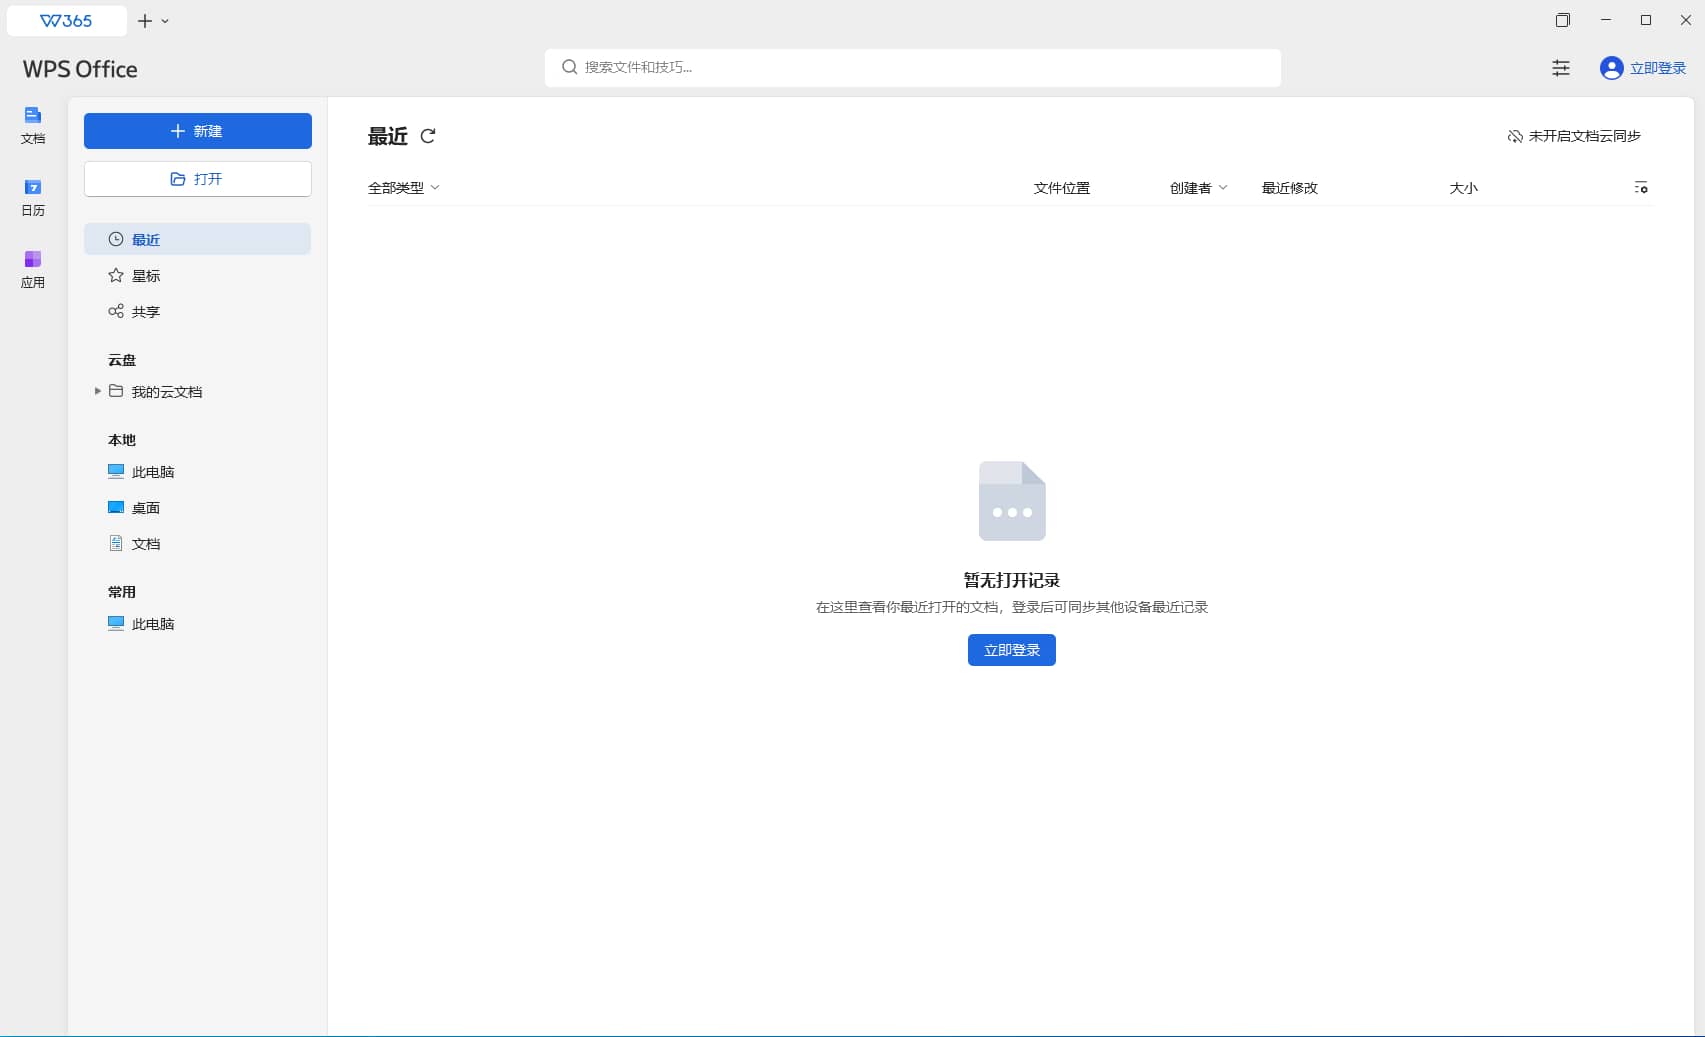Open the tab list dropdown arrow
This screenshot has height=1037, width=1705.
pyautogui.click(x=165, y=21)
